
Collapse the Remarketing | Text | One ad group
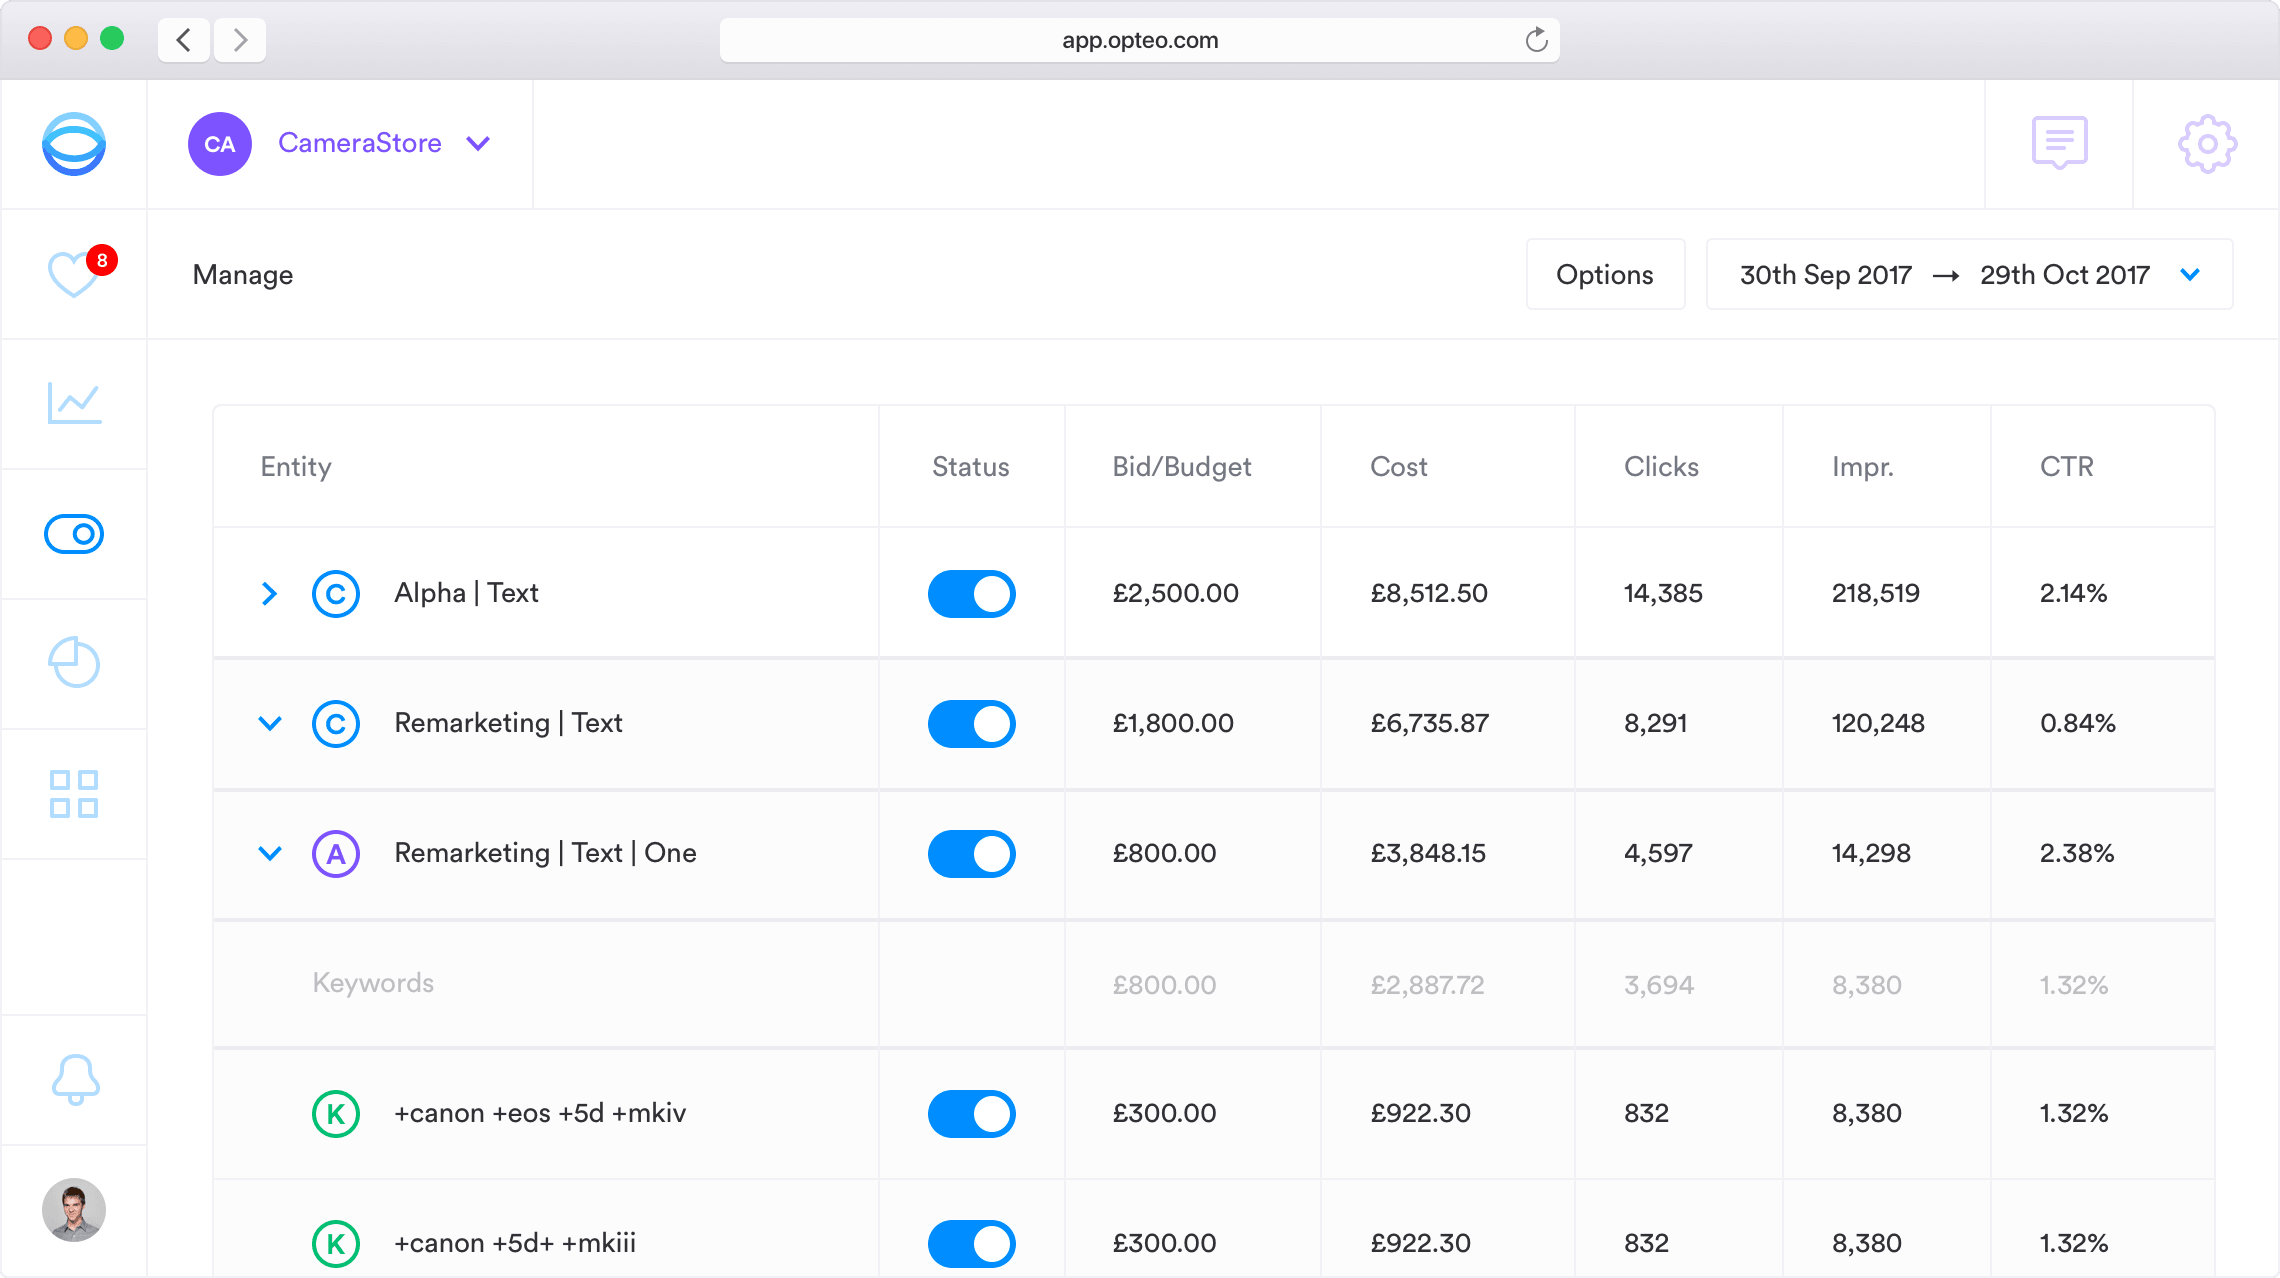pos(270,853)
